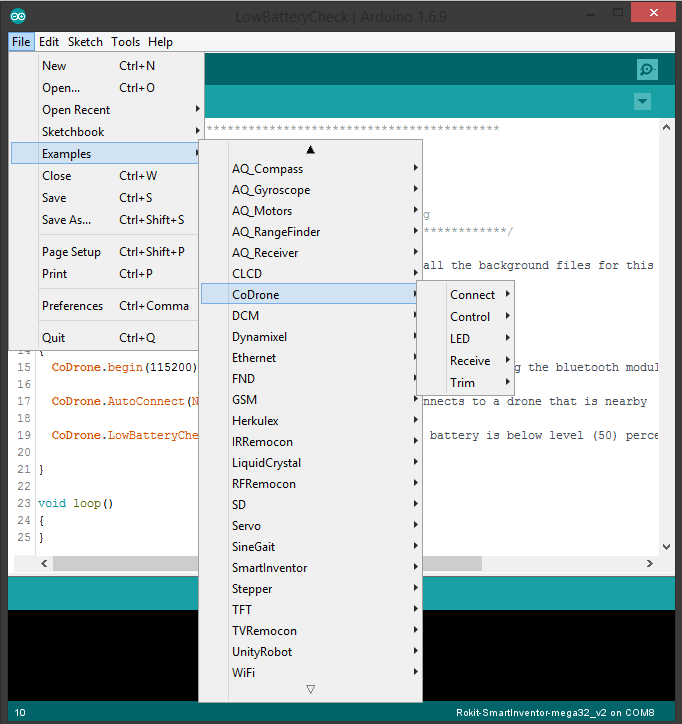Open the Ethernet examples submenu

click(x=309, y=358)
